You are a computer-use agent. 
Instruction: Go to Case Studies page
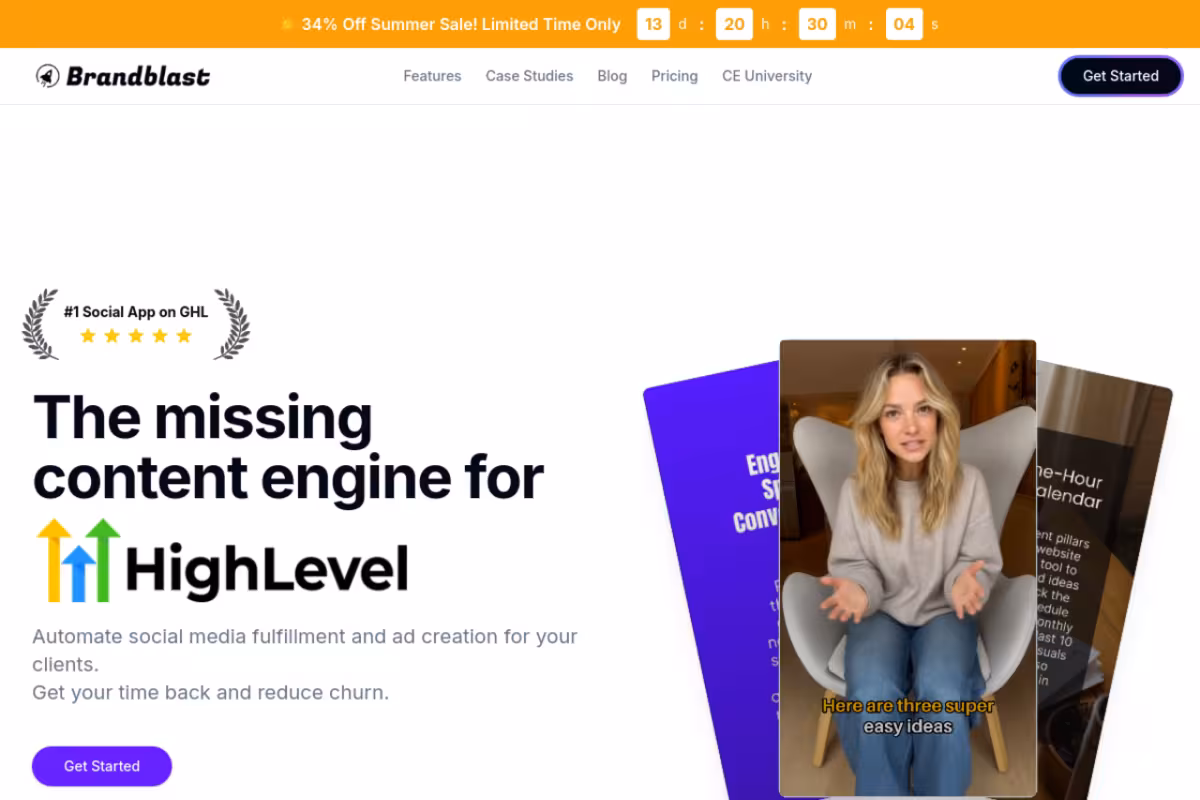(529, 76)
